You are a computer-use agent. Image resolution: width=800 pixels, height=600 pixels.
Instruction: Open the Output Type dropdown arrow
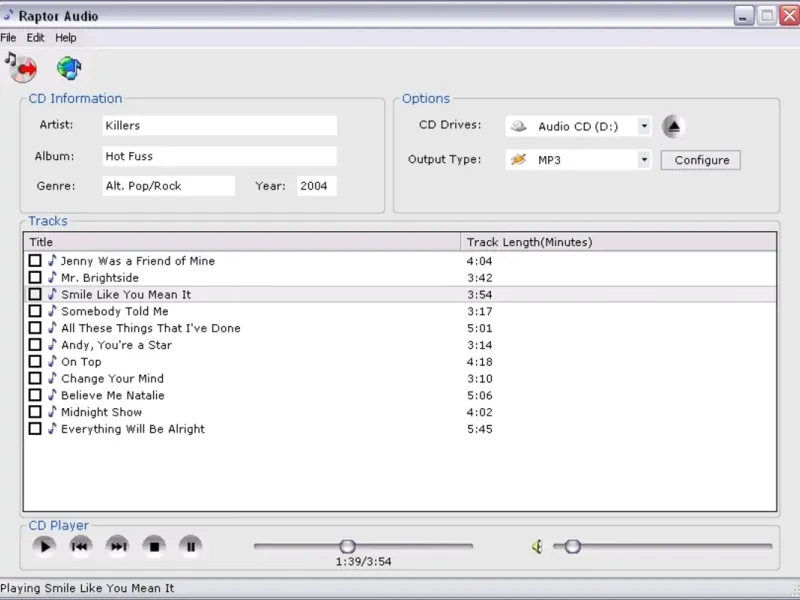(644, 160)
